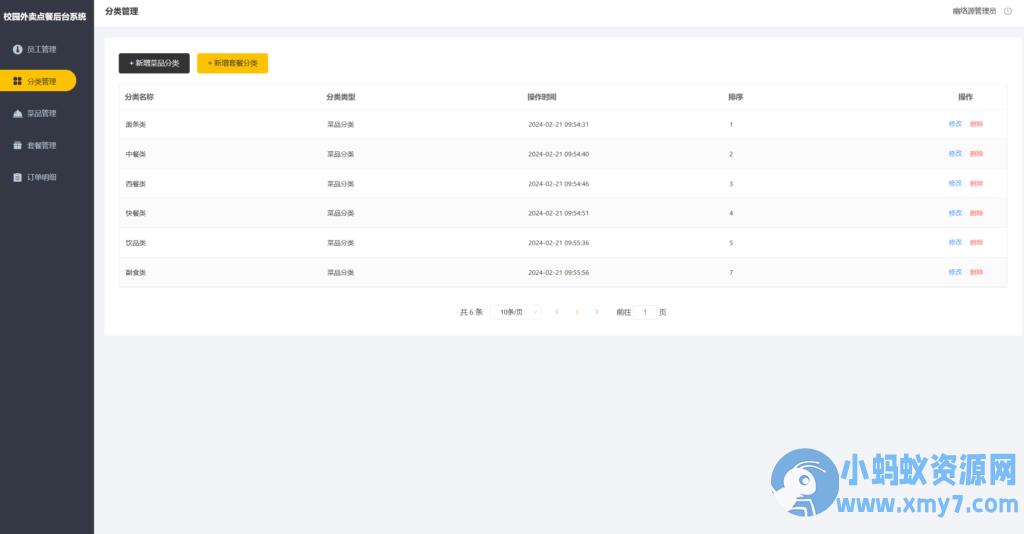Image resolution: width=1024 pixels, height=534 pixels.
Task: Click 删除 for the 饮品类 row
Action: (976, 242)
